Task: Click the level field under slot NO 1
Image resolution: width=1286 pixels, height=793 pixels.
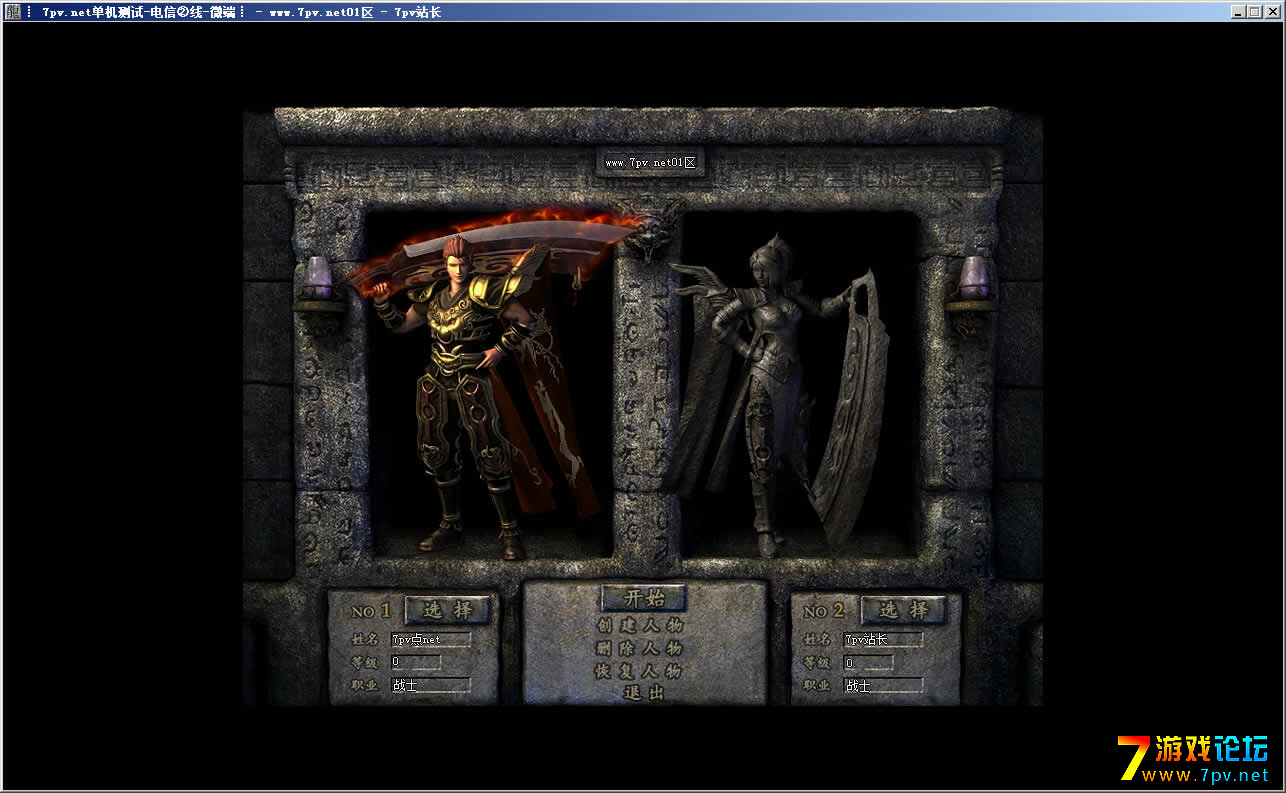Action: click(415, 662)
